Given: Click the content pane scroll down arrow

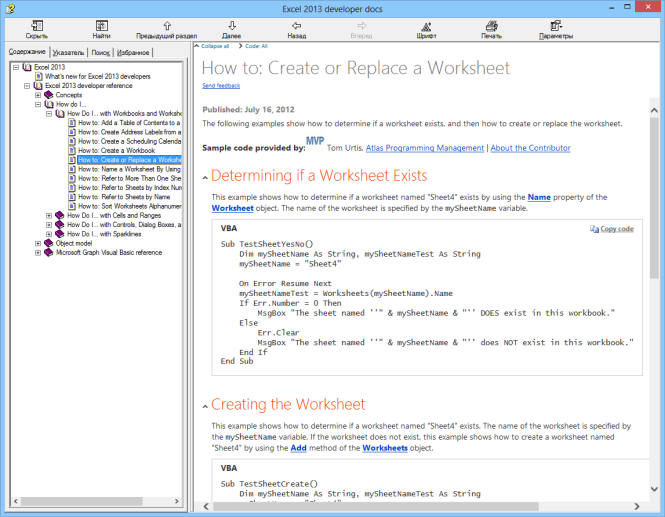Looking at the screenshot, I should 654,489.
